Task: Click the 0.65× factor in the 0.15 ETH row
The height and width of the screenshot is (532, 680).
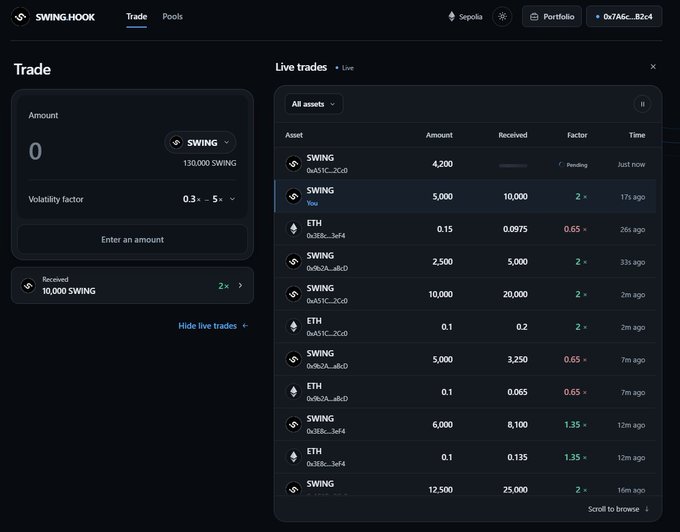Action: (575, 229)
